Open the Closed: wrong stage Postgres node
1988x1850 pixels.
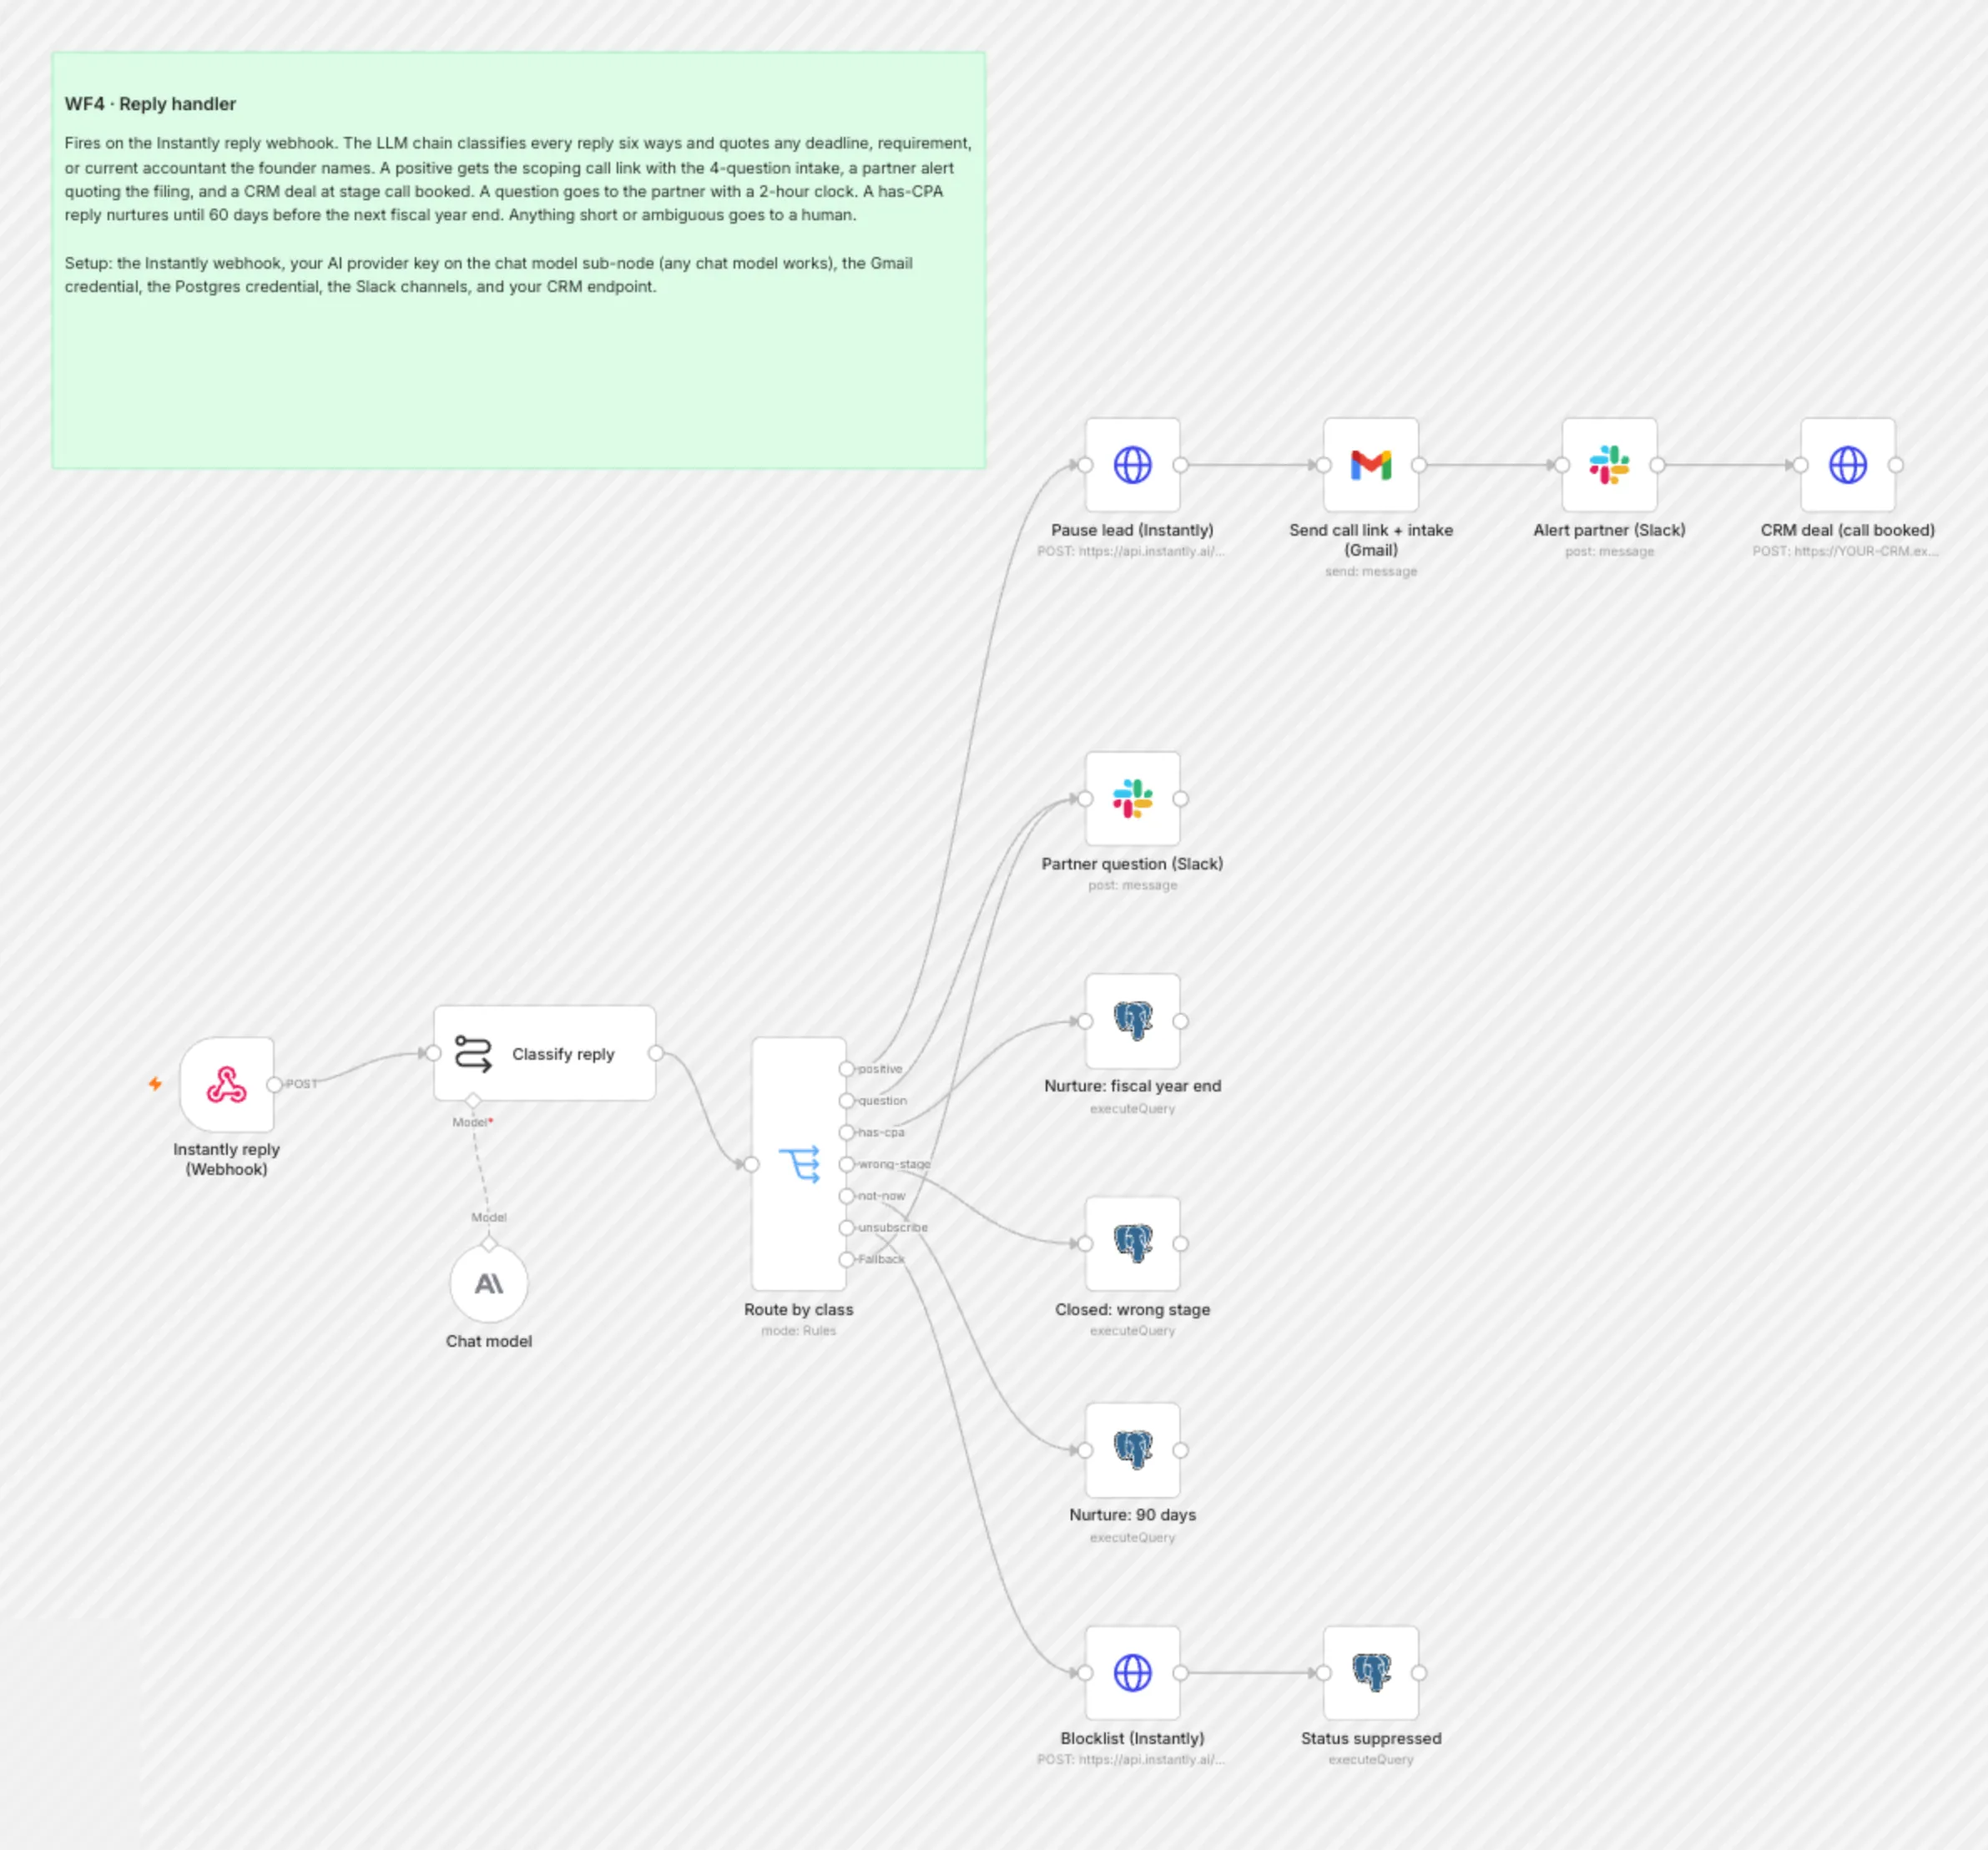pos(1132,1244)
